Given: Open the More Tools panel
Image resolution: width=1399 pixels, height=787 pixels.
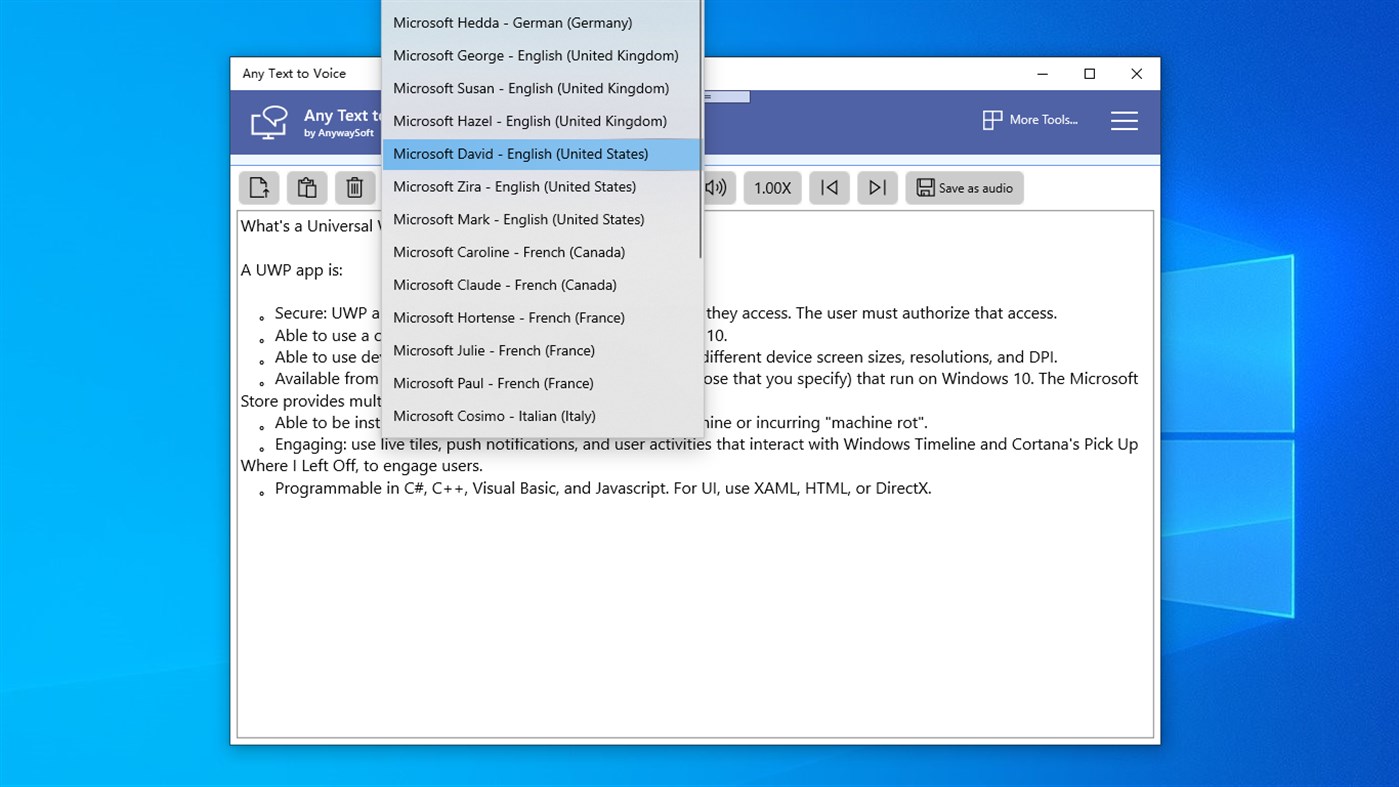Looking at the screenshot, I should coord(1030,120).
